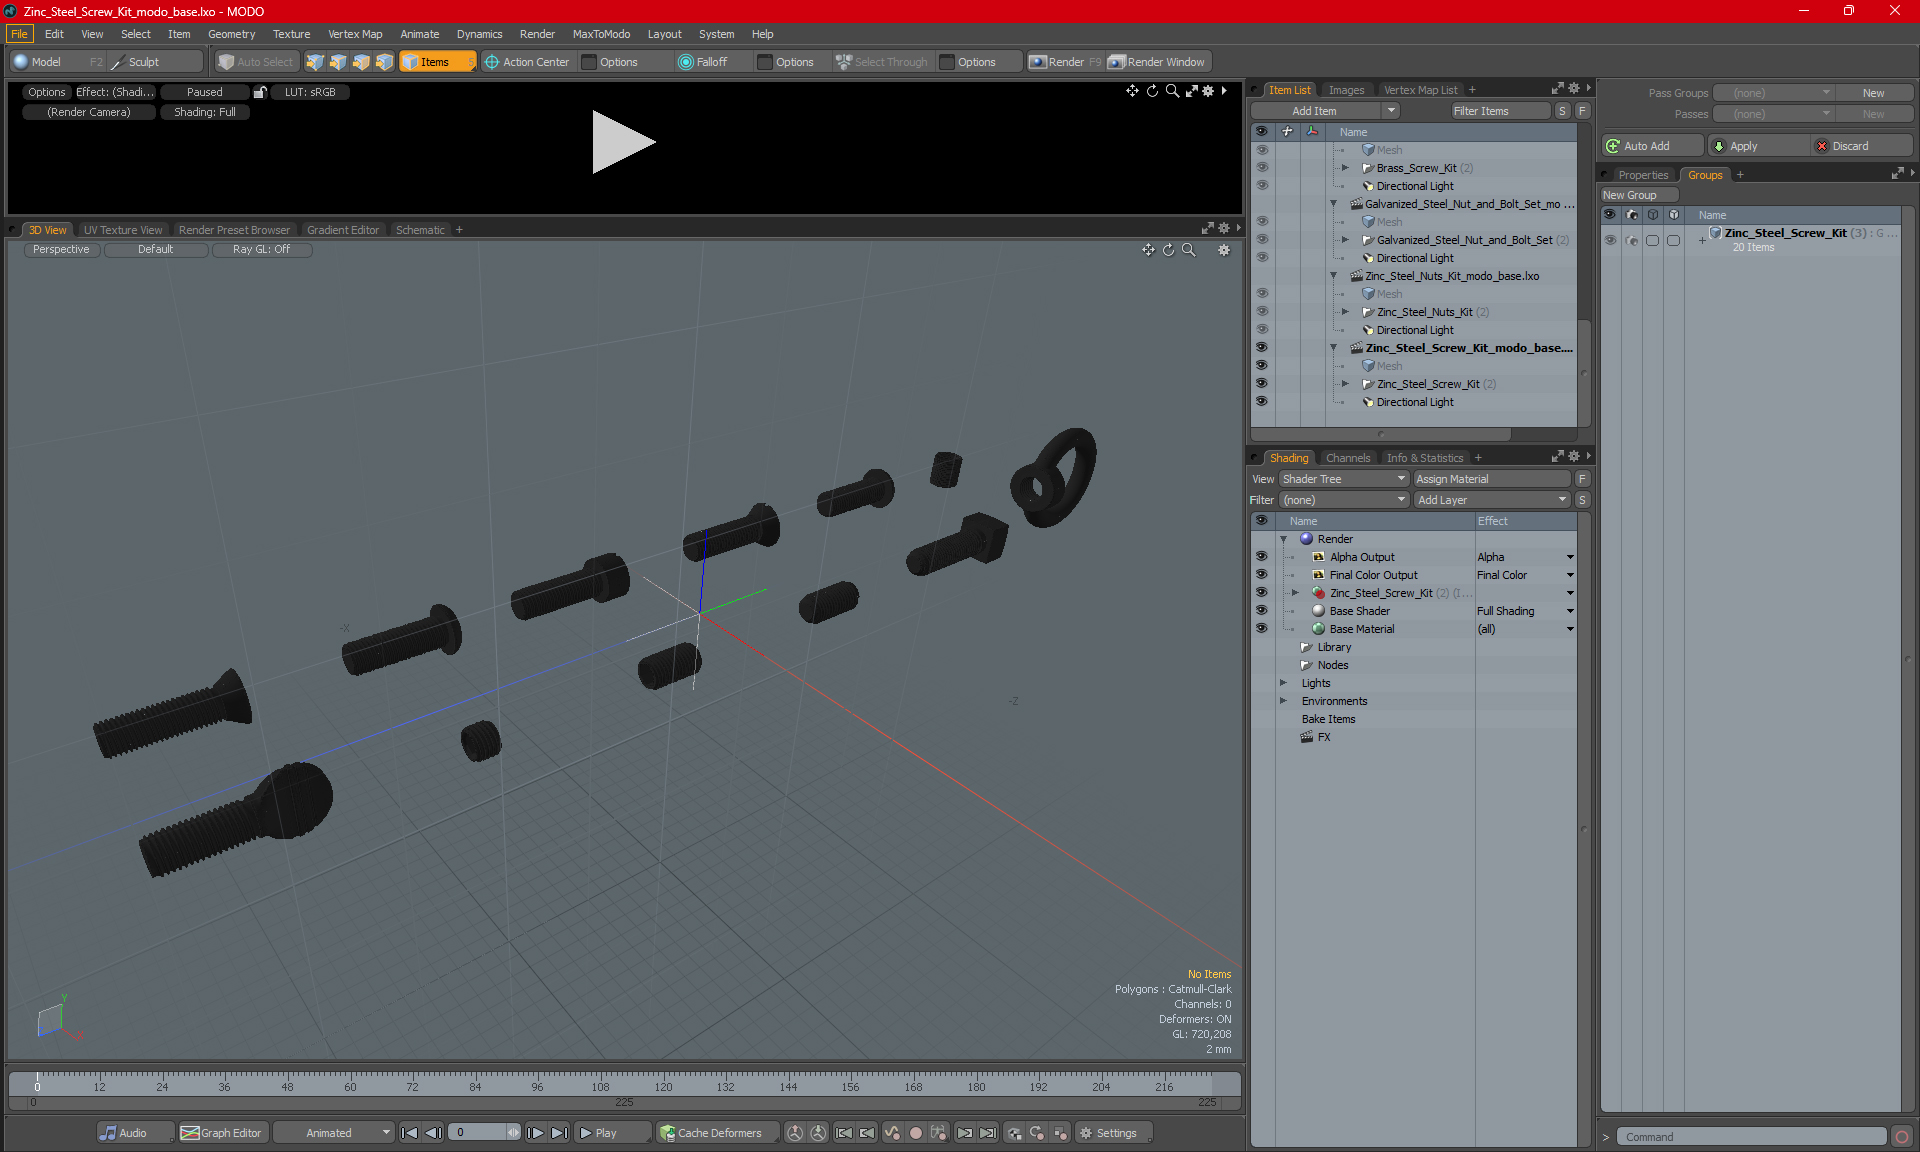The image size is (1920, 1152).
Task: Open Add Layer dropdown
Action: click(x=1493, y=500)
